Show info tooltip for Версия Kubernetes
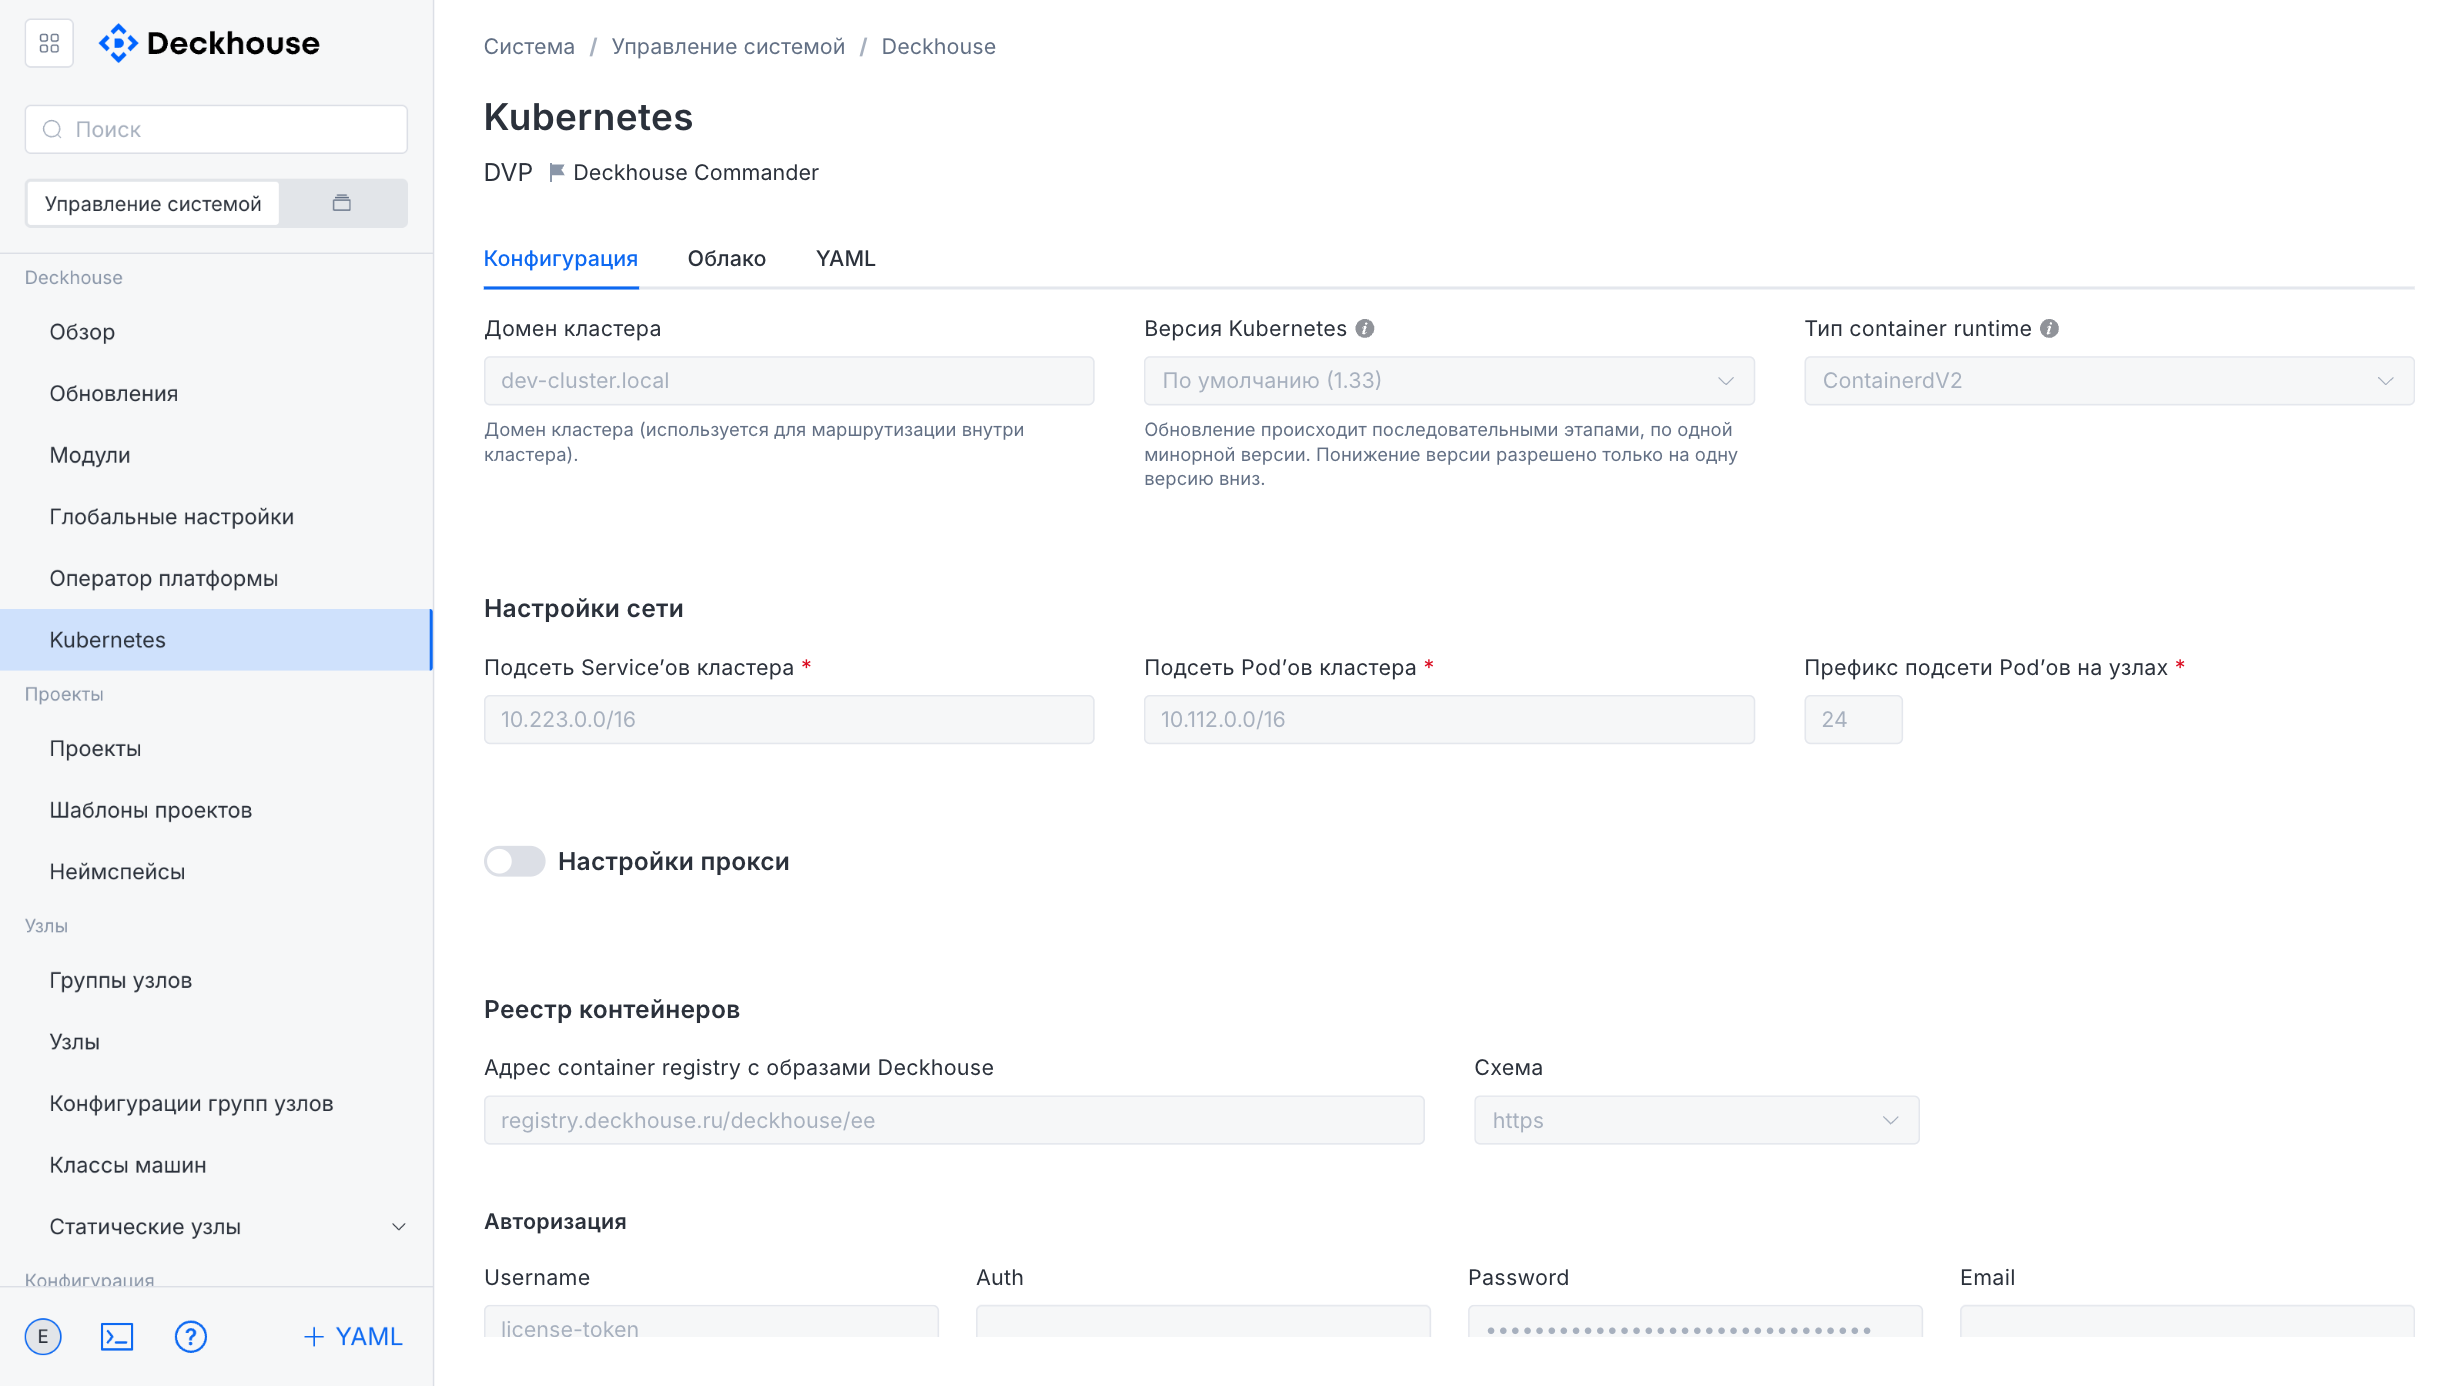Screen dimensions: 2464x1386 coord(1365,329)
